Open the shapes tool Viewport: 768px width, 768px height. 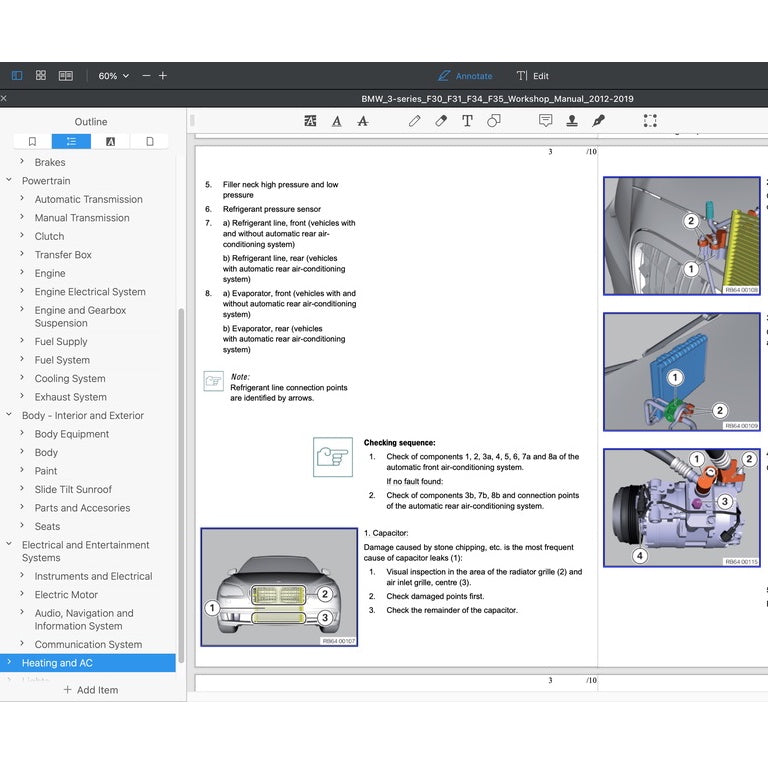point(494,120)
